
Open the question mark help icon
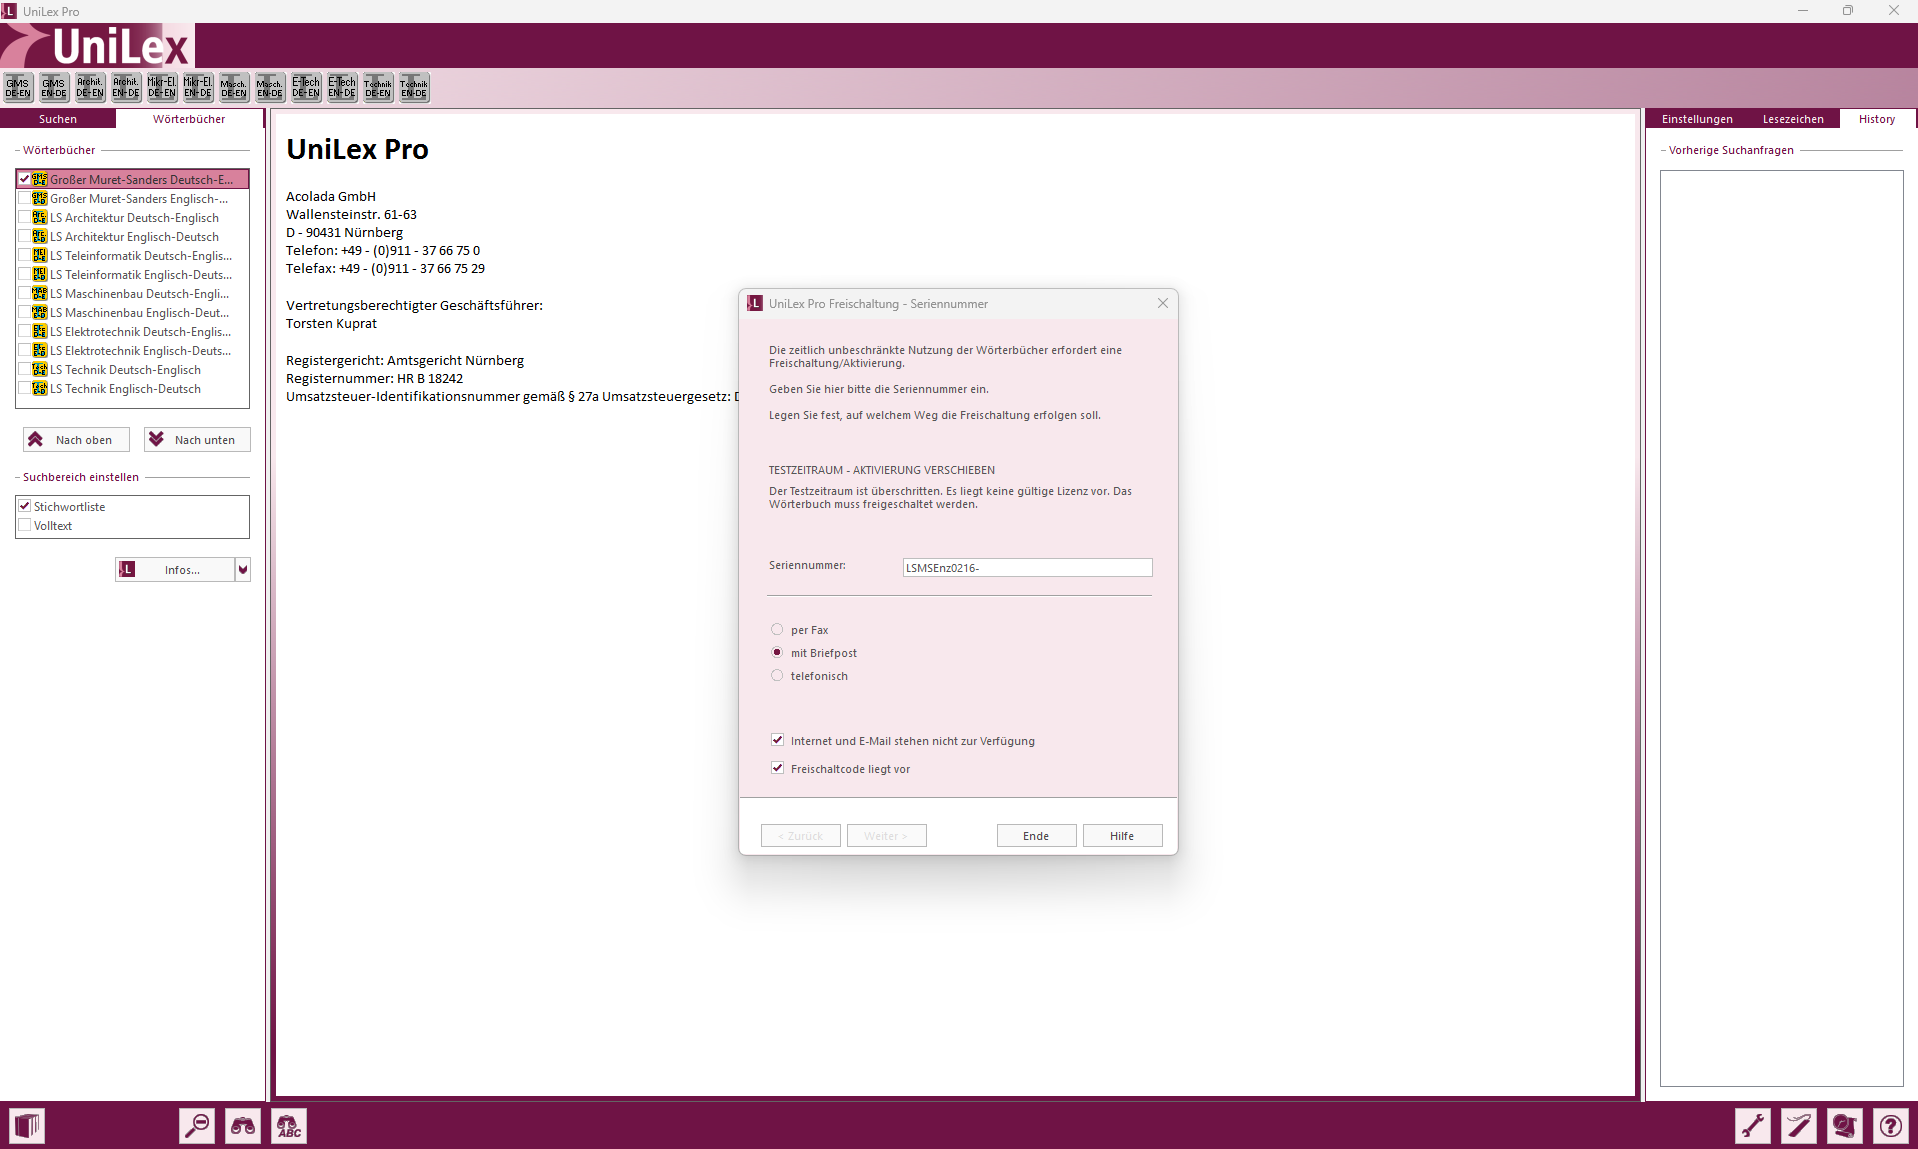pyautogui.click(x=1891, y=1126)
